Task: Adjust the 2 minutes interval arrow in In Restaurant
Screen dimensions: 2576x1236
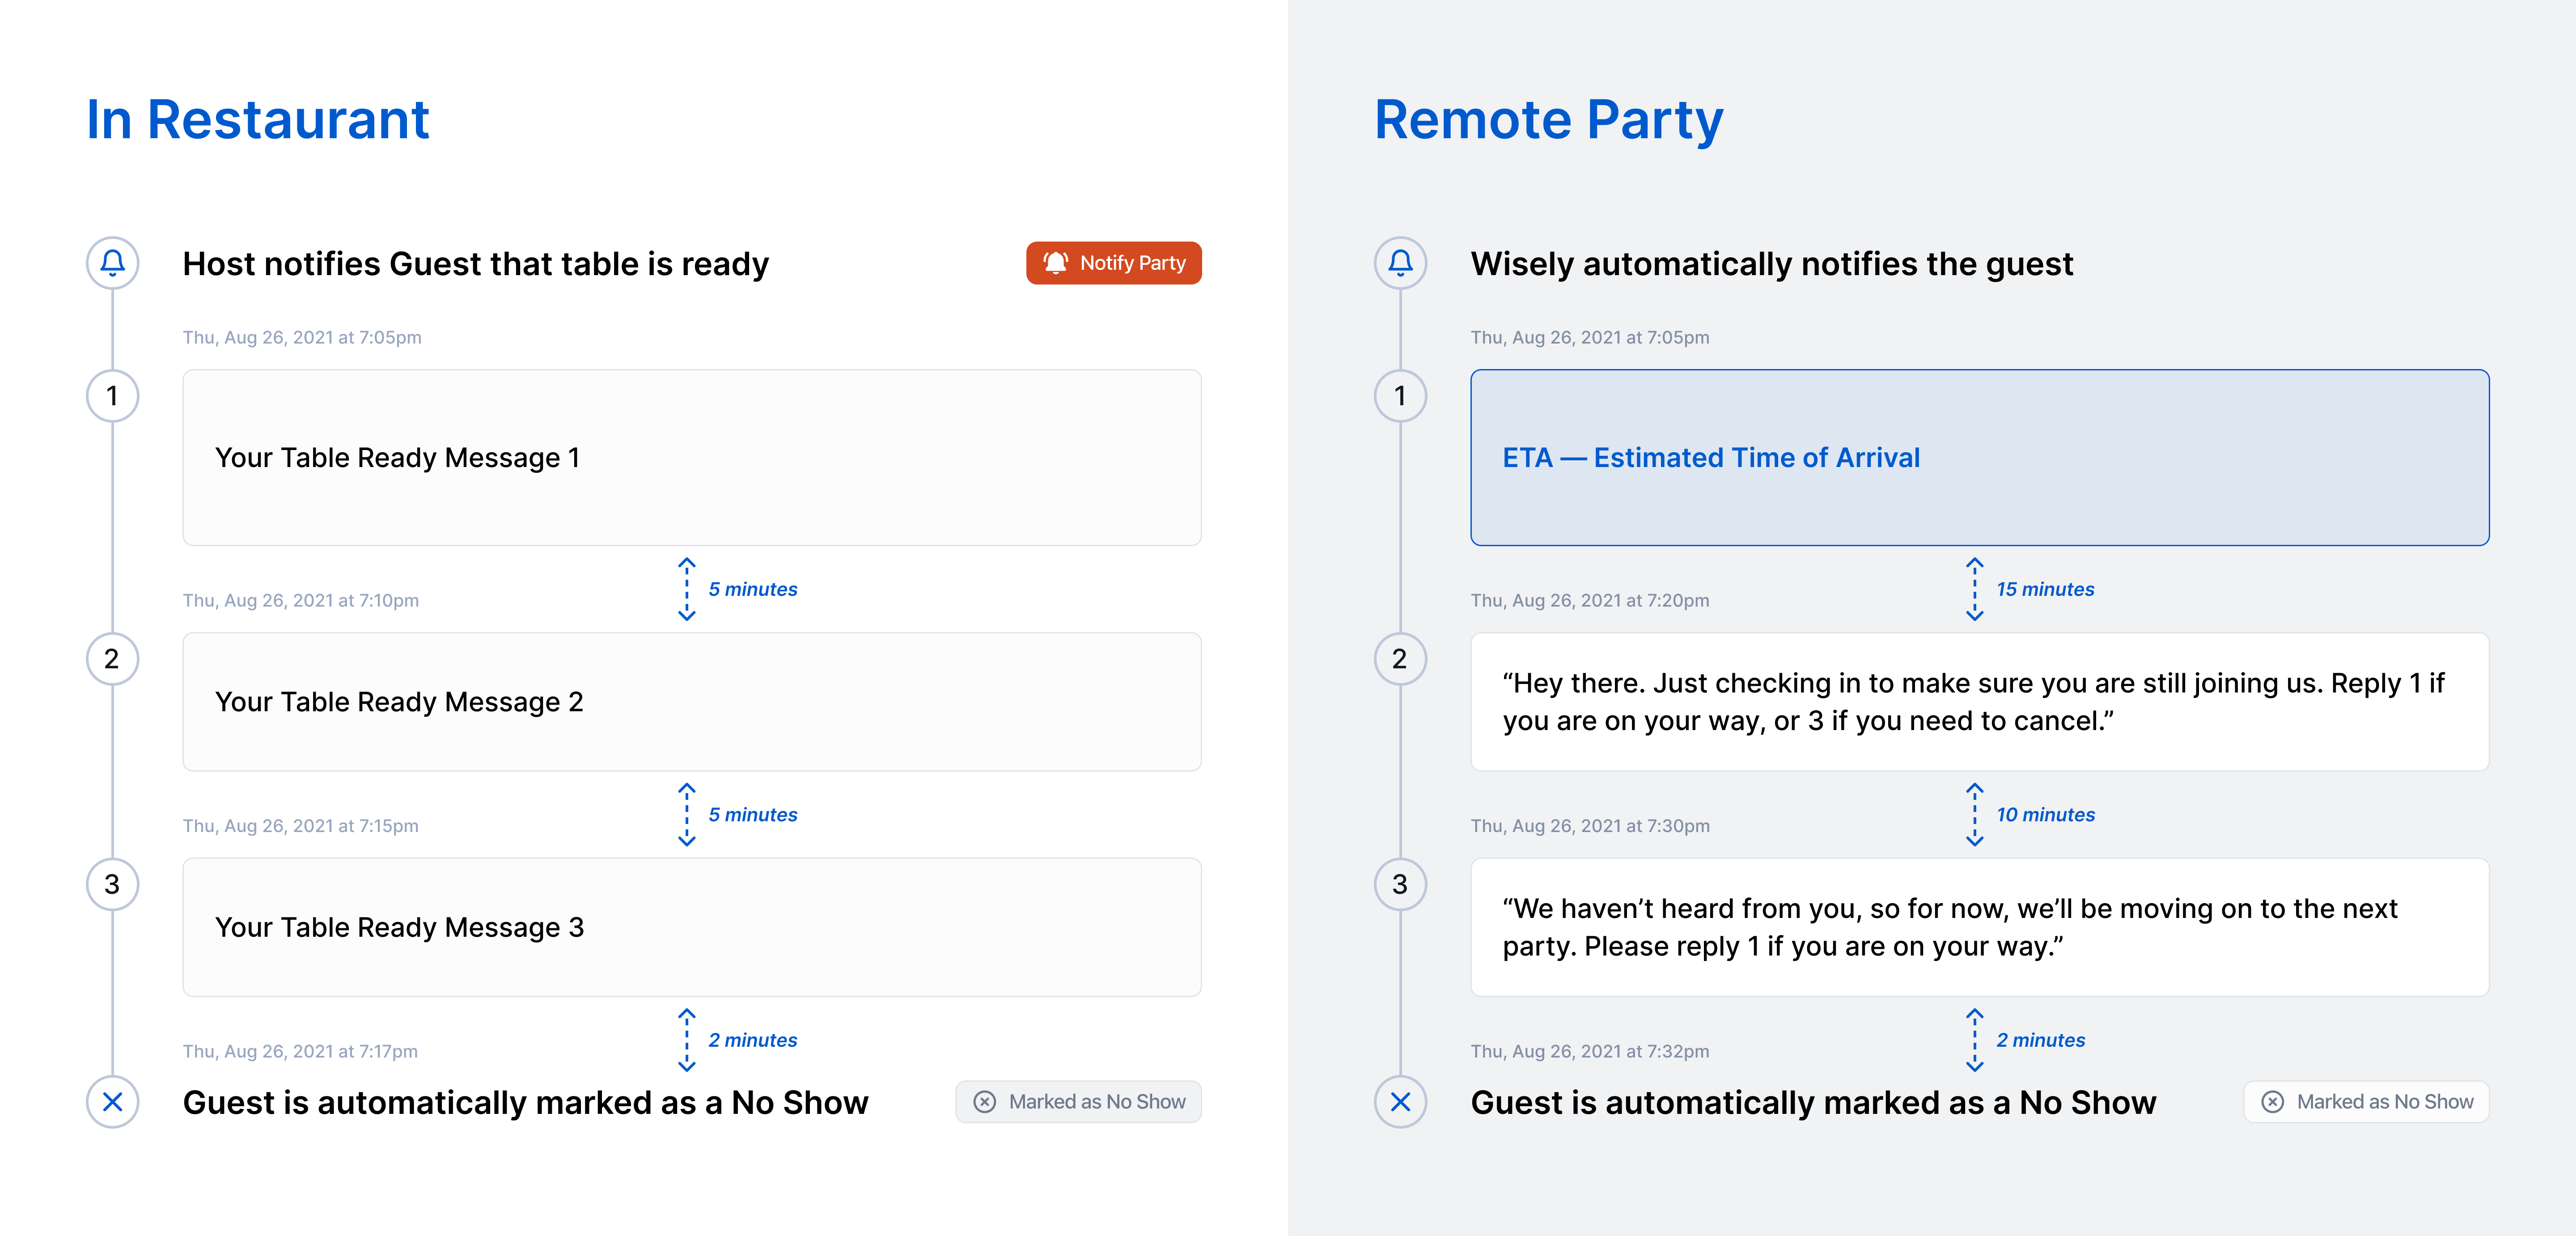Action: pyautogui.click(x=687, y=1040)
